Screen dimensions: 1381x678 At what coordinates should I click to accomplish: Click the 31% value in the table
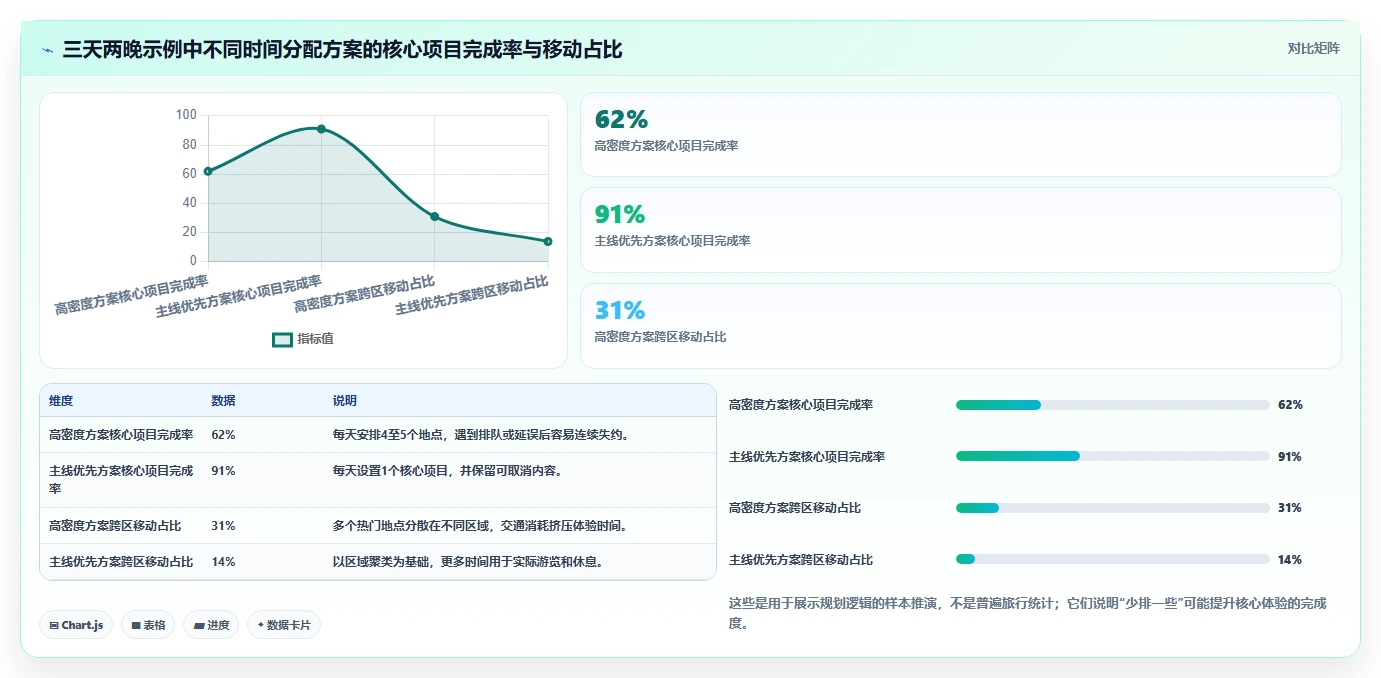point(223,526)
